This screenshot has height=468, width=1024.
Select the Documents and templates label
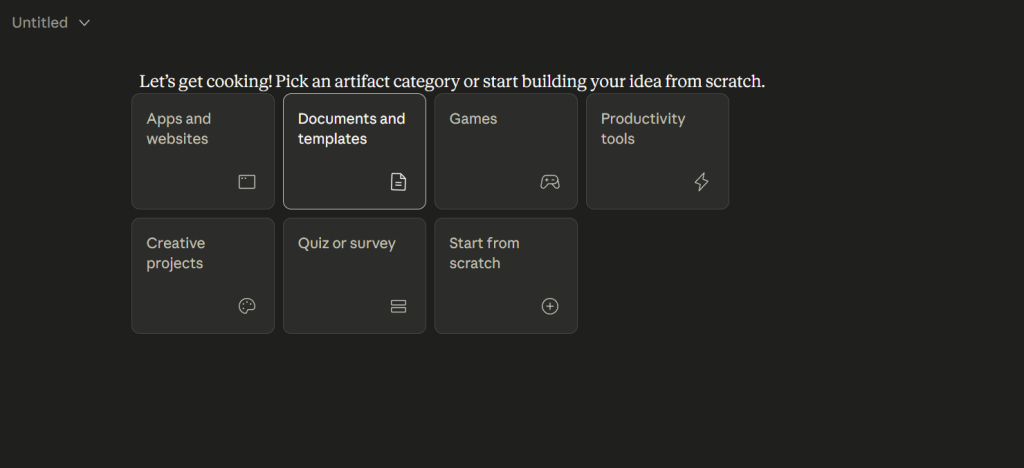[x=351, y=129]
